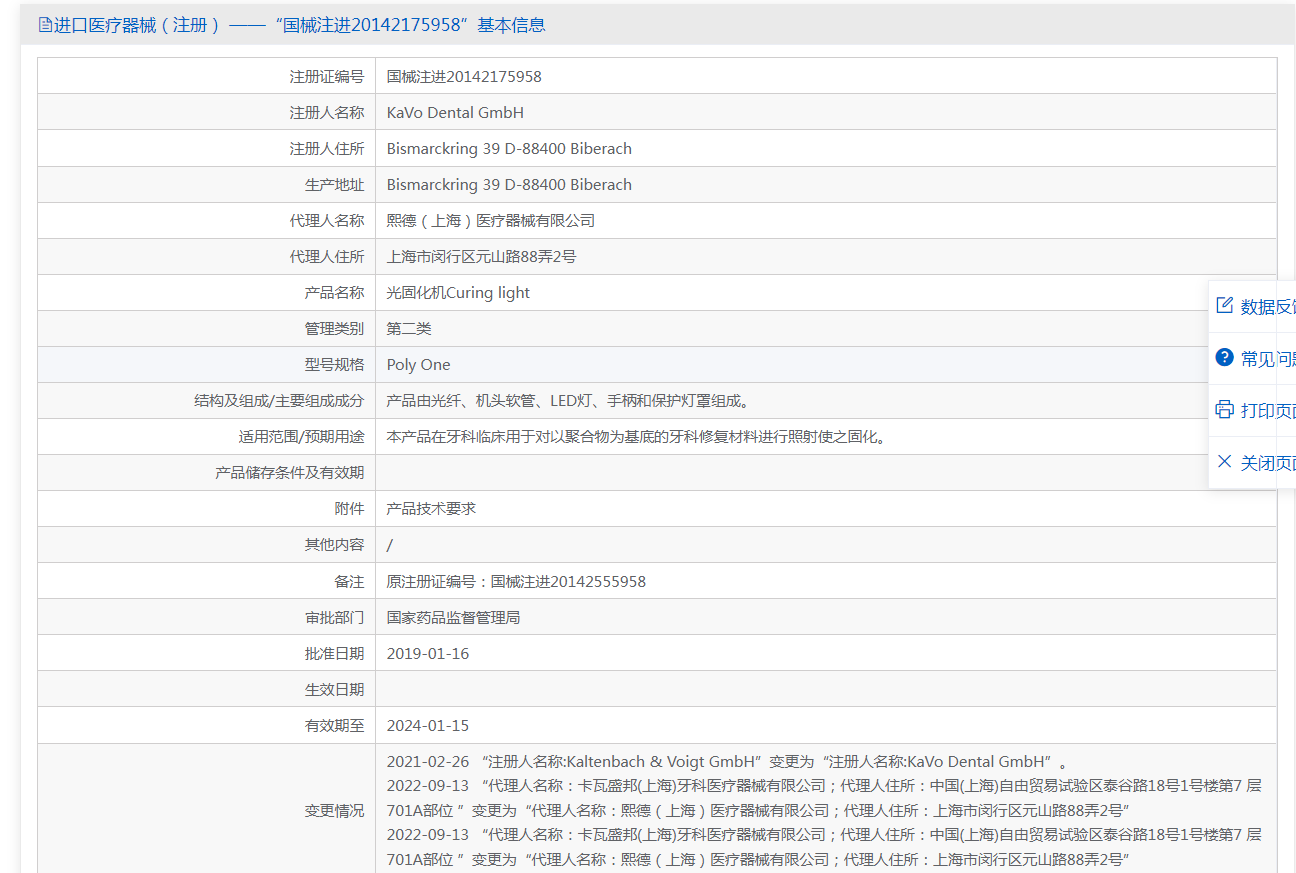
Task: Open the 常见问题 link text in side panel
Action: coord(1268,359)
